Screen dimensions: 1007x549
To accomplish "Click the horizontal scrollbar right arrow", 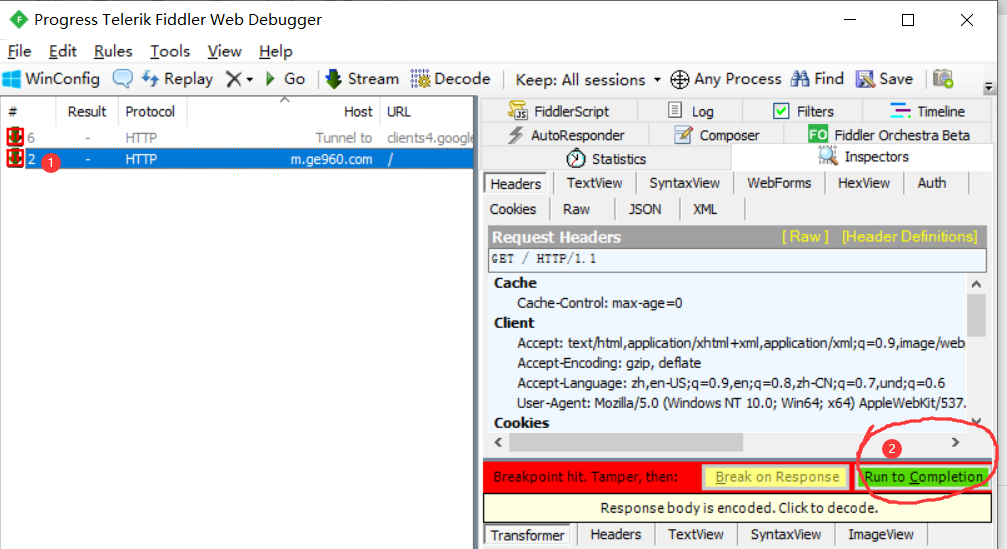I will coord(955,442).
